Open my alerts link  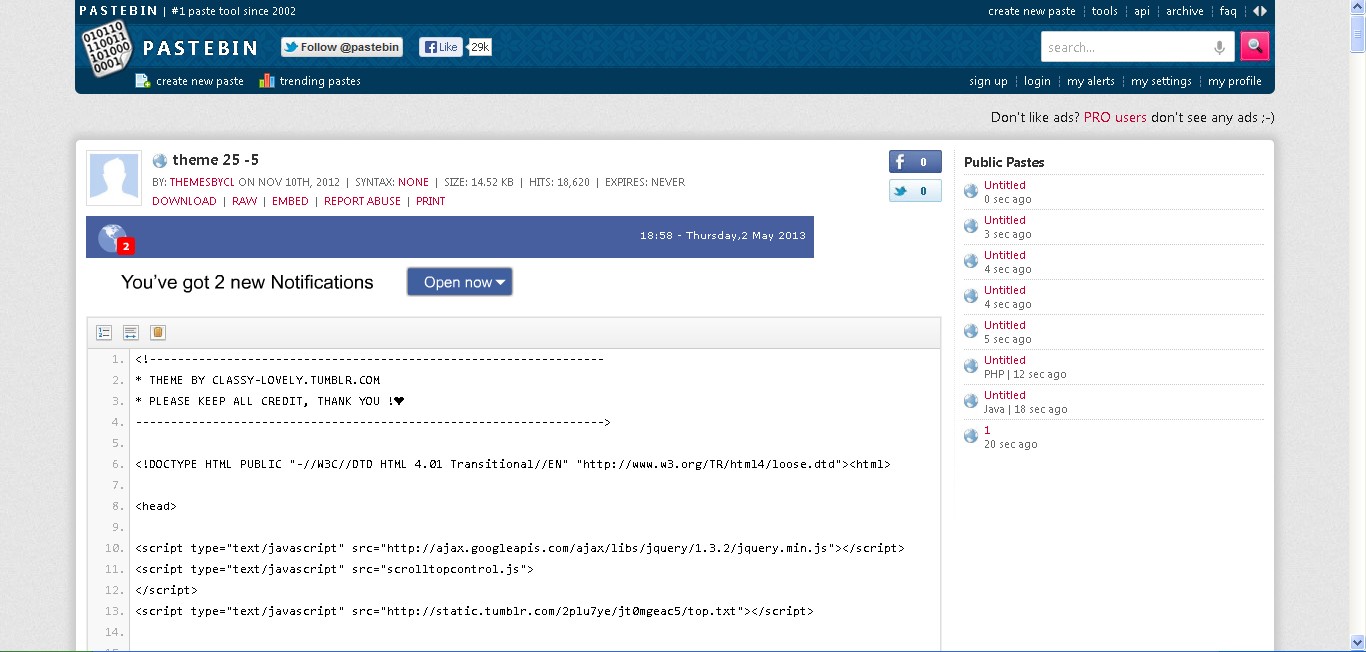tap(1091, 81)
